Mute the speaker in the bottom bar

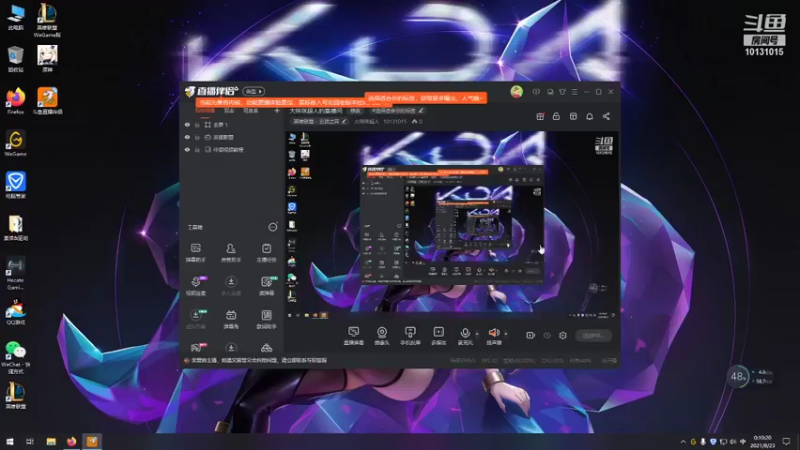pyautogui.click(x=493, y=333)
